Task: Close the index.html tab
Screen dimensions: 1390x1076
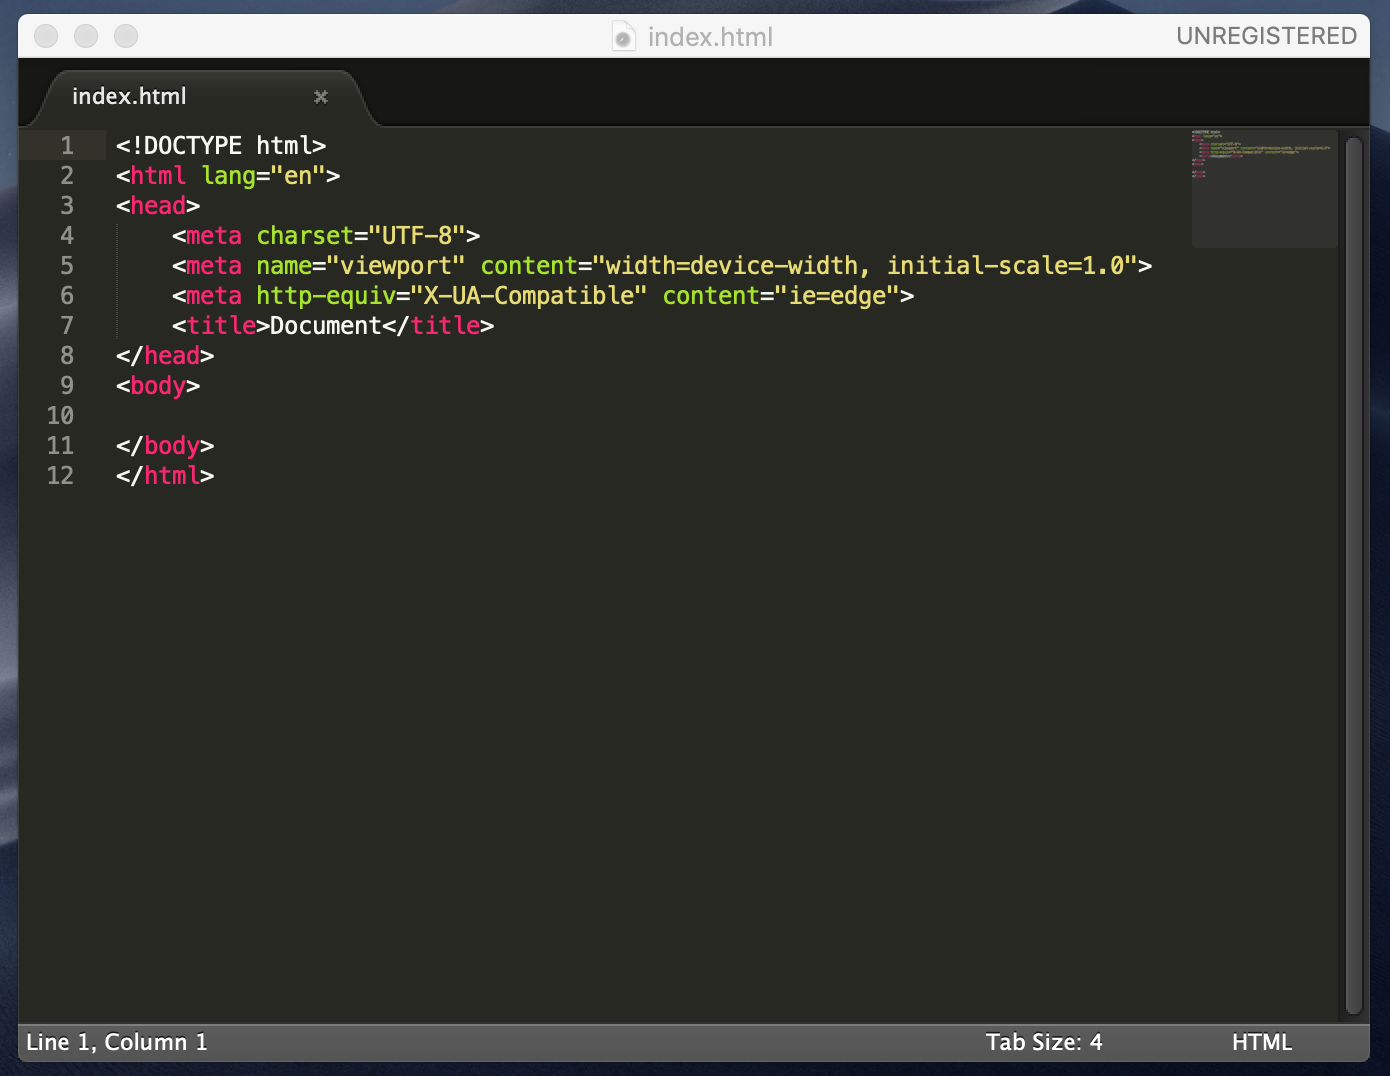Action: [x=320, y=97]
